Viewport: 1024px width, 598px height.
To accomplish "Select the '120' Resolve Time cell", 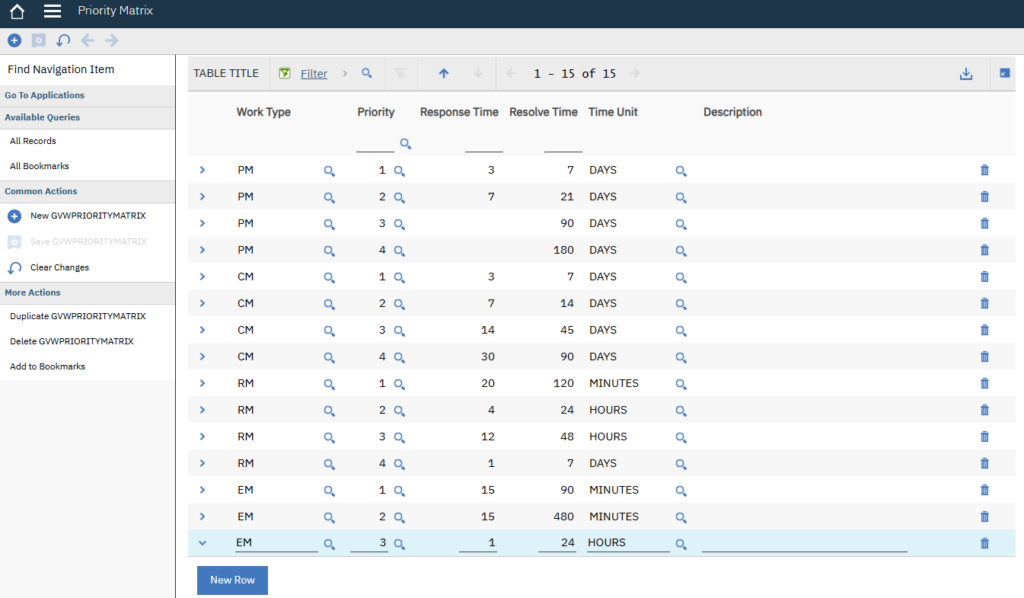I will click(564, 383).
